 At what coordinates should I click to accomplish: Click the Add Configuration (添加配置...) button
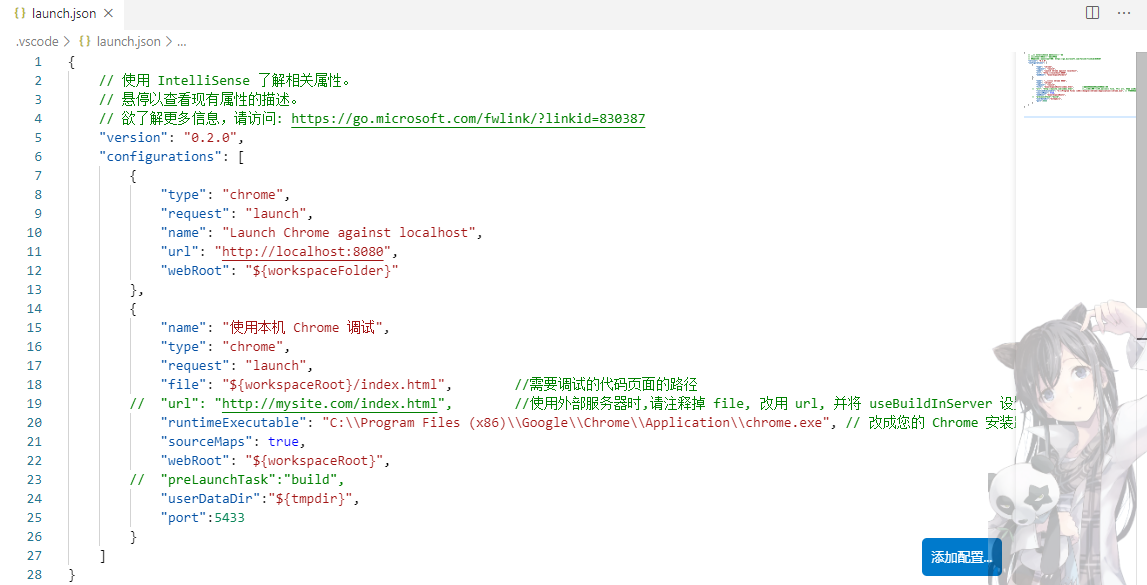(961, 557)
